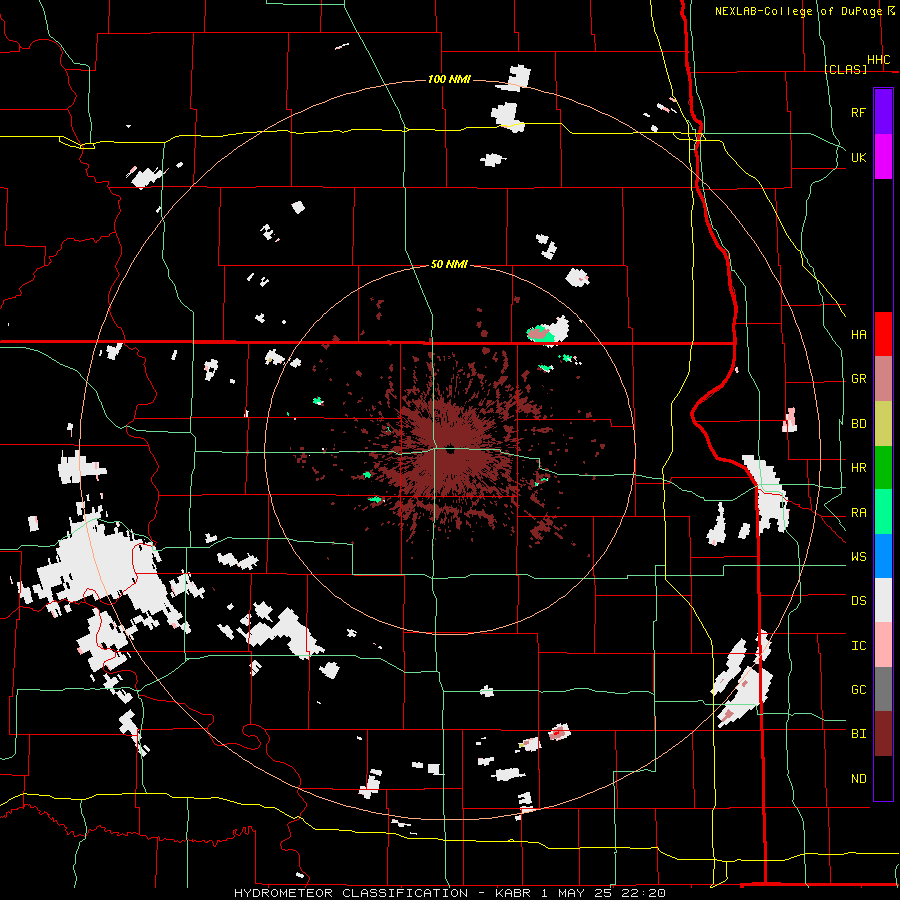This screenshot has width=900, height=900.
Task: Click the dusty pink GR legend swatch
Action: (x=883, y=378)
